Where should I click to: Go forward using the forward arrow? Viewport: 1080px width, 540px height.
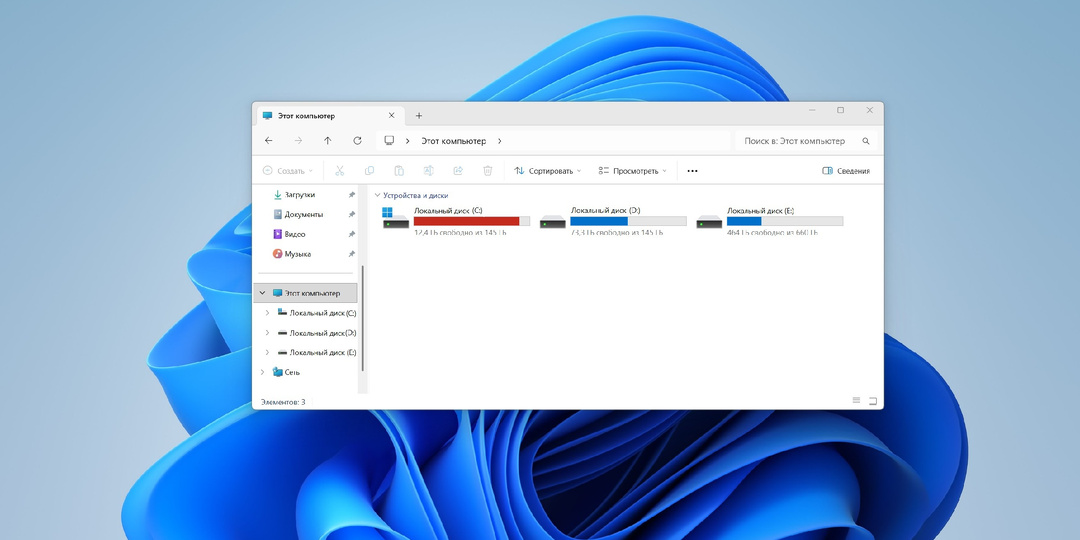click(298, 141)
